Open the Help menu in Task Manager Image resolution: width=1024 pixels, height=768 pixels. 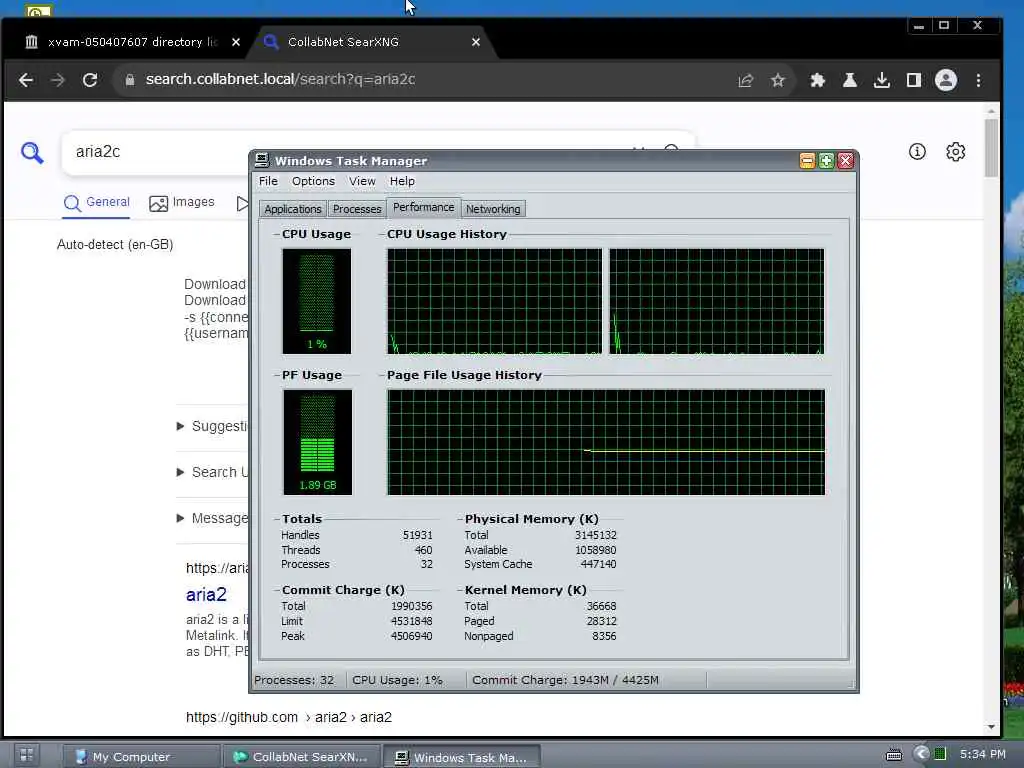click(402, 181)
